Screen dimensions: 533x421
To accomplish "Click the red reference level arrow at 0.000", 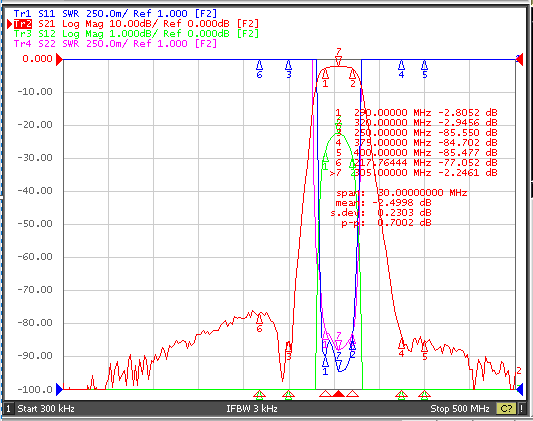I will pos(59,59).
